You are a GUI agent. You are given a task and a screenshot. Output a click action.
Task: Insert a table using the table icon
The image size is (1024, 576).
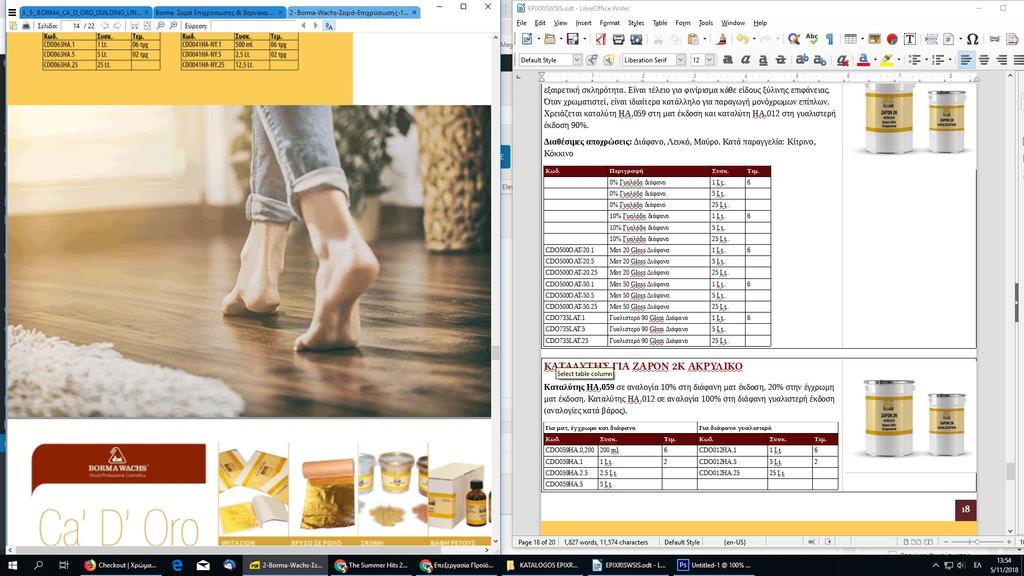pos(850,40)
